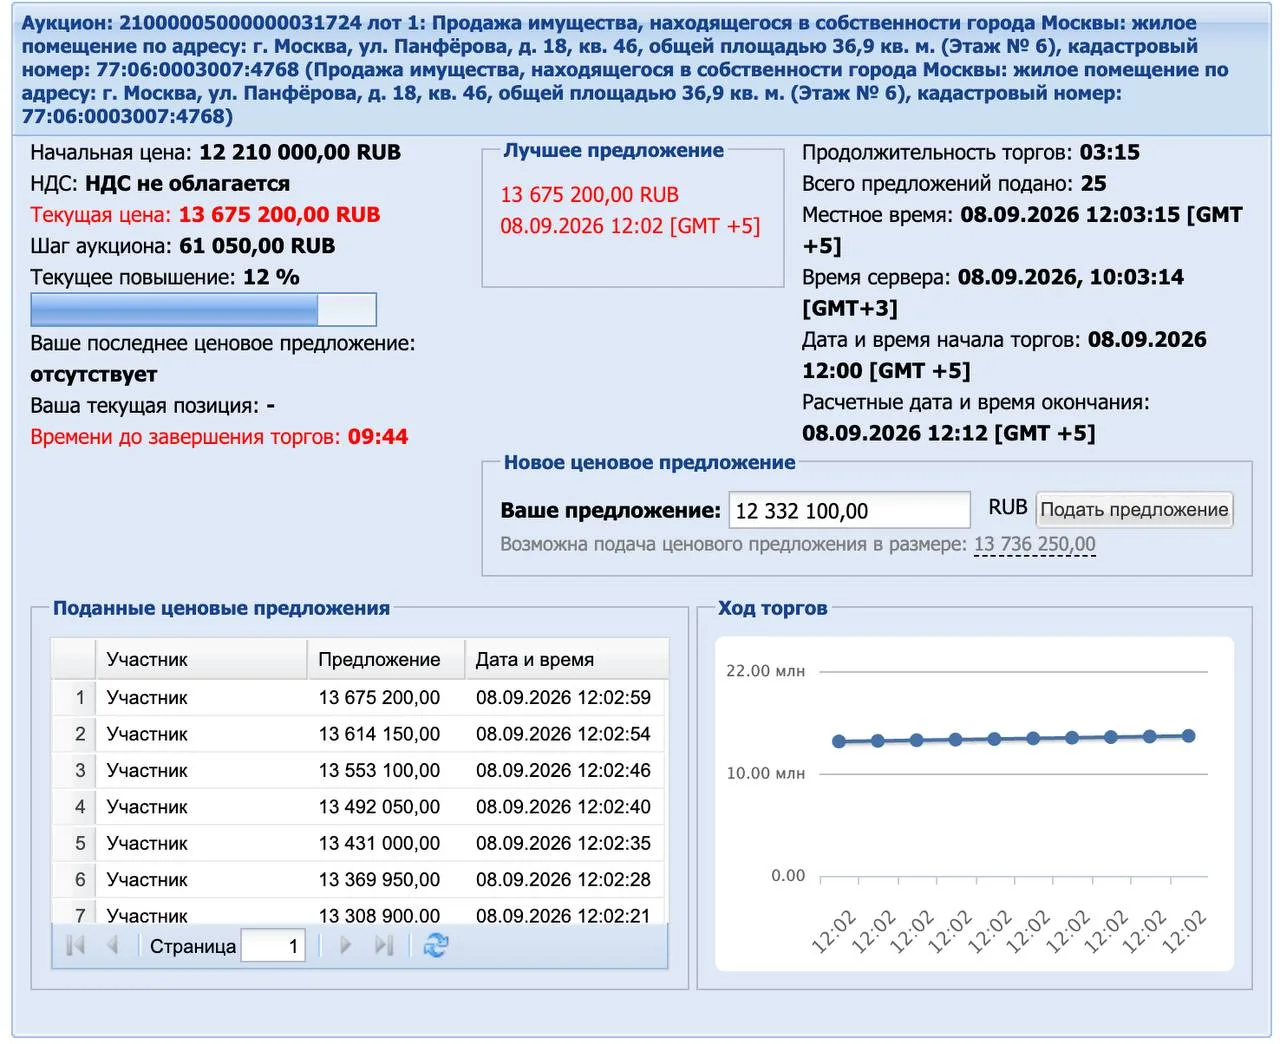This screenshot has height=1044, width=1280.
Task: Select bid row with 13 553 100,00
Action: pyautogui.click(x=359, y=770)
